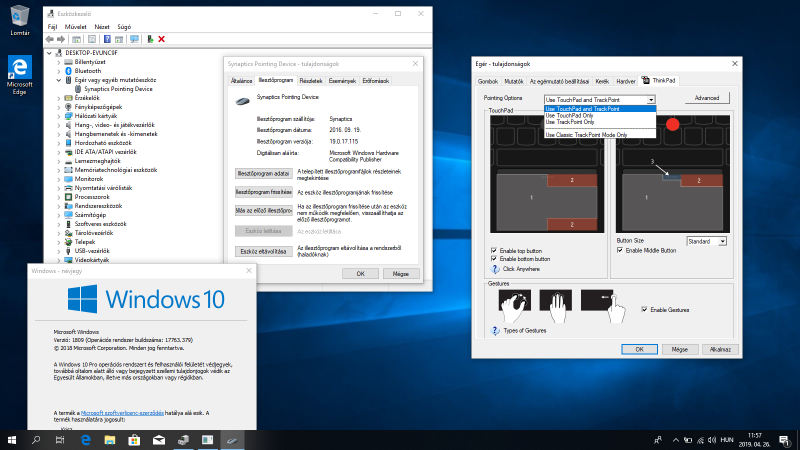
Task: Expand the Billentyűzet category
Action: [59, 62]
